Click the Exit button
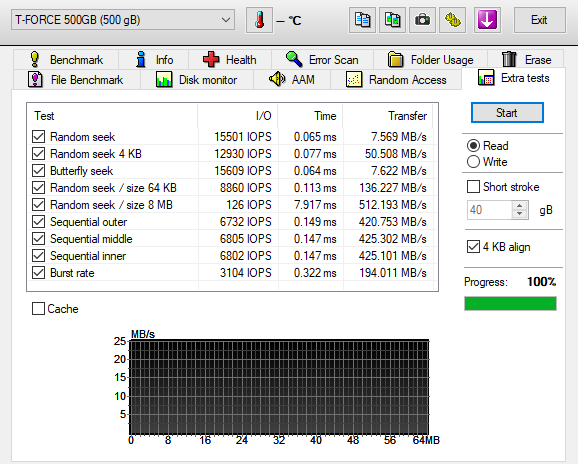This screenshot has width=578, height=464. click(539, 20)
